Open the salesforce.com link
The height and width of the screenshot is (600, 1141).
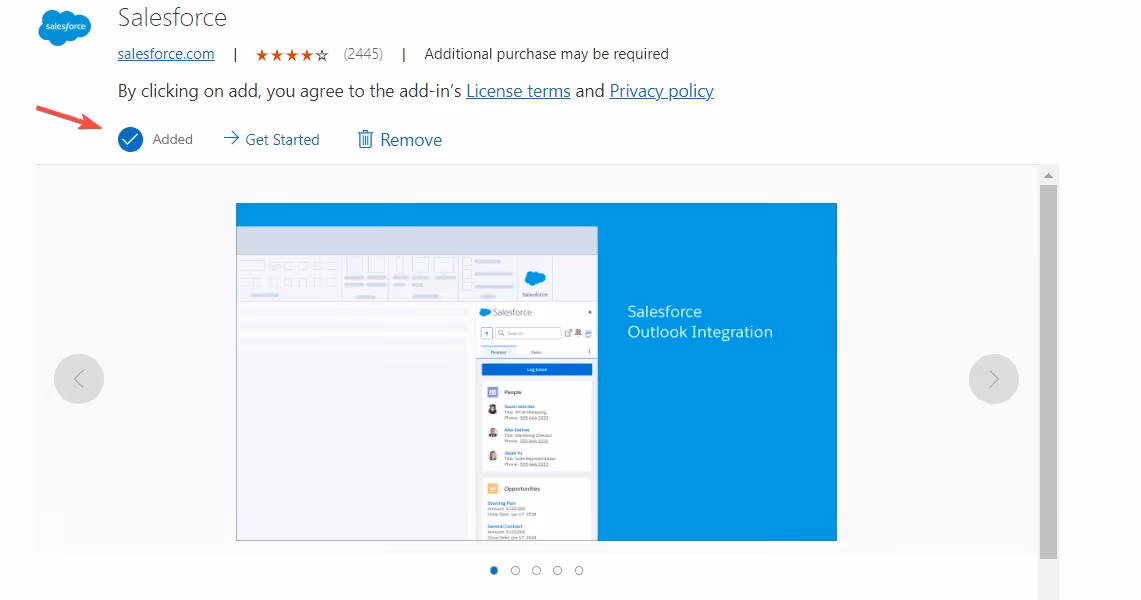point(166,54)
